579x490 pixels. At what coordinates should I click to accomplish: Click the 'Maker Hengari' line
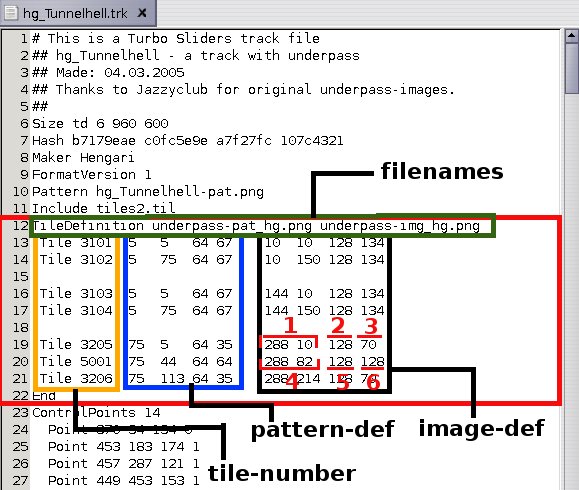point(83,158)
